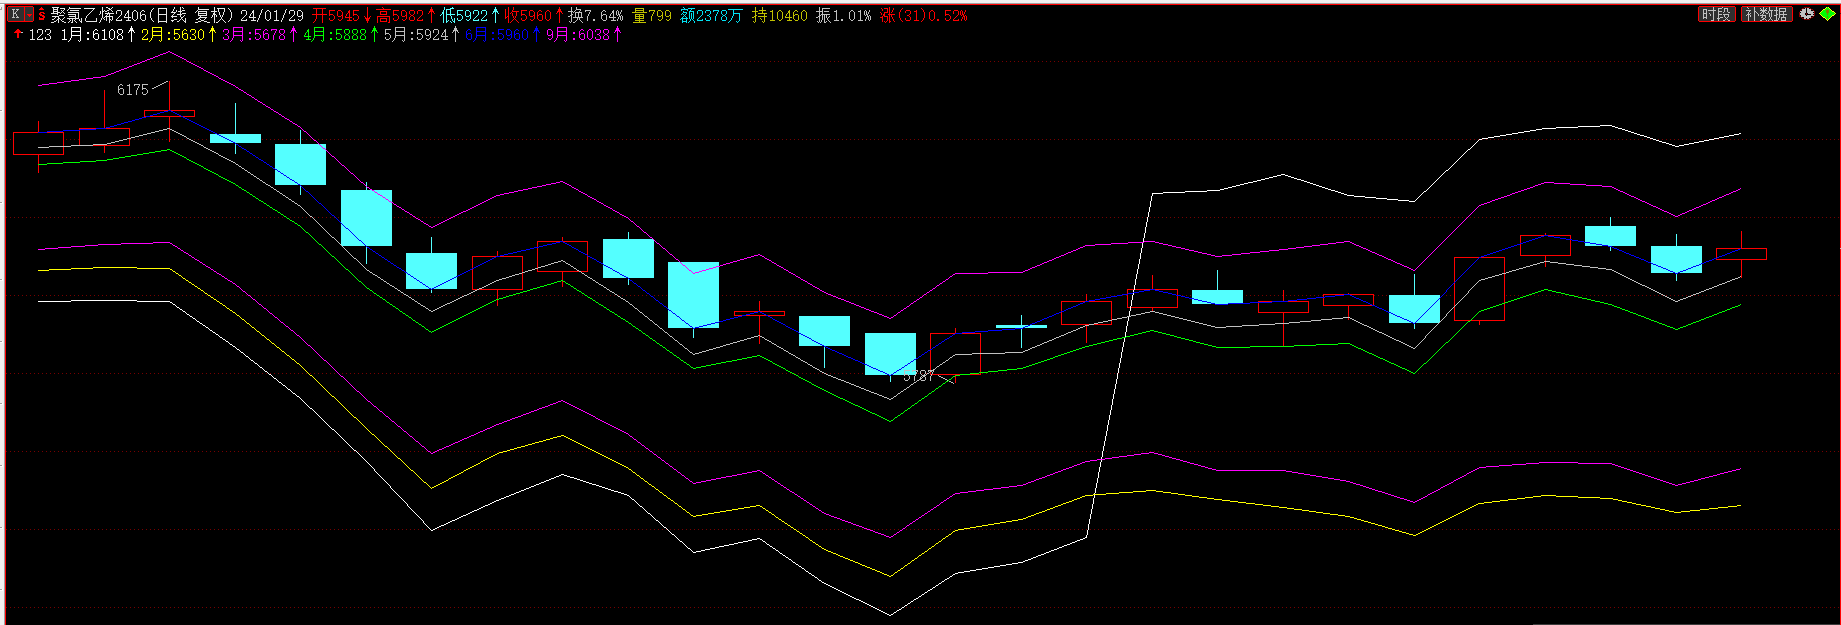
Task: Open the dropdown arrow beside the K icon
Action: [x=28, y=15]
